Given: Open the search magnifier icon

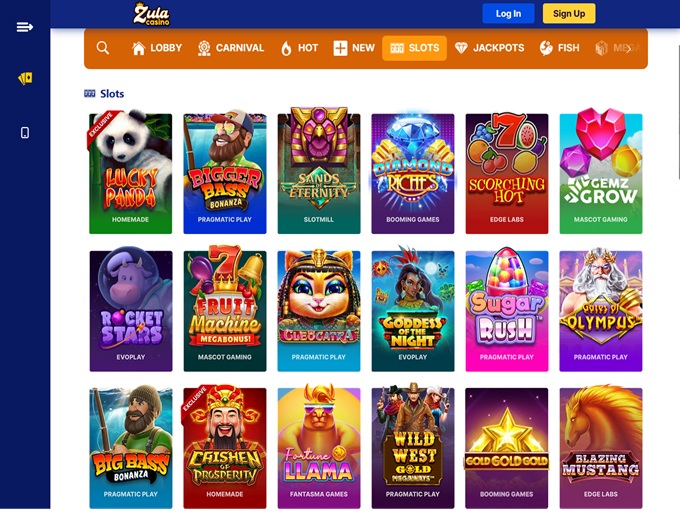Looking at the screenshot, I should 103,48.
